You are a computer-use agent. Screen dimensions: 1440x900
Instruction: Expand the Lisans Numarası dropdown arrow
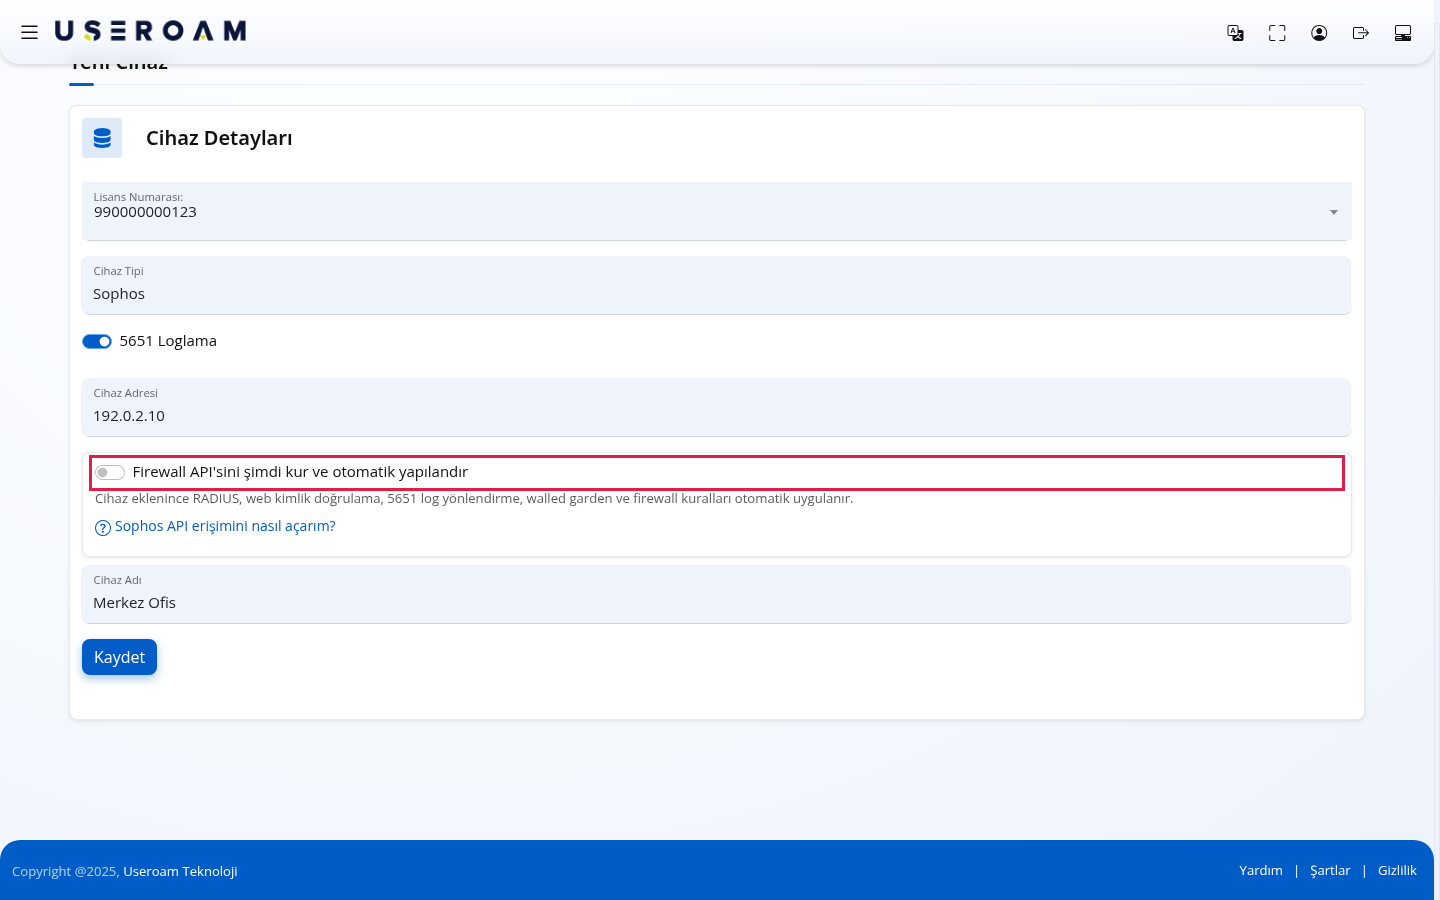(x=1333, y=212)
